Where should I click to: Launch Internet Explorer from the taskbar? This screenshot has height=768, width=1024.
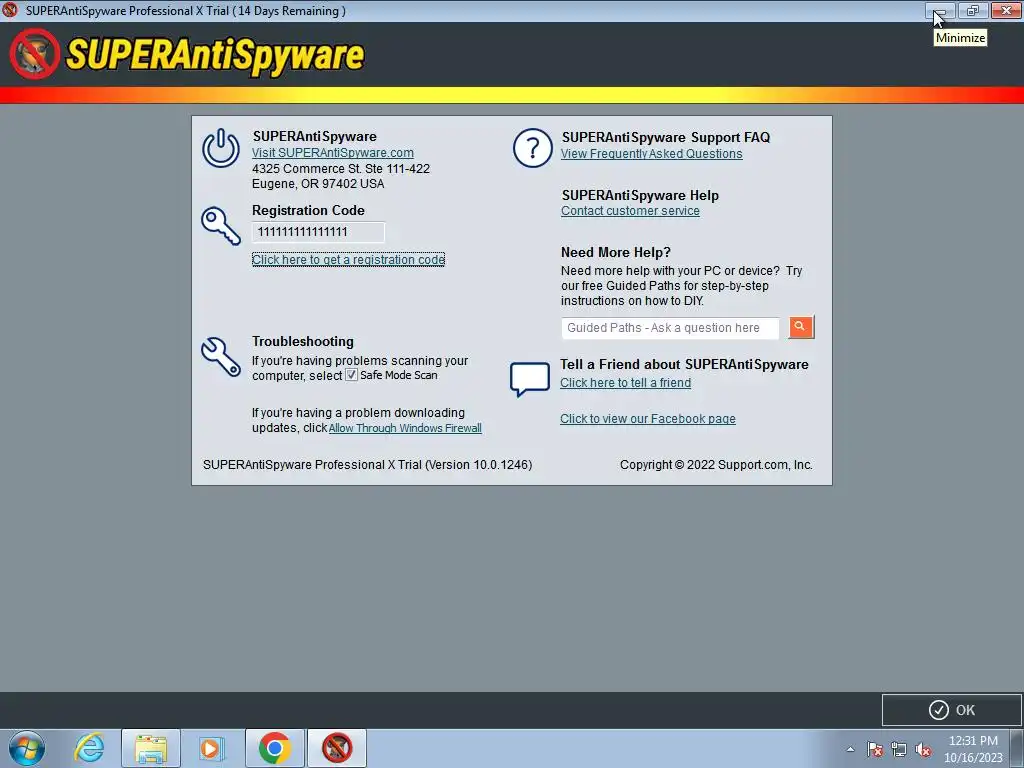(x=89, y=748)
